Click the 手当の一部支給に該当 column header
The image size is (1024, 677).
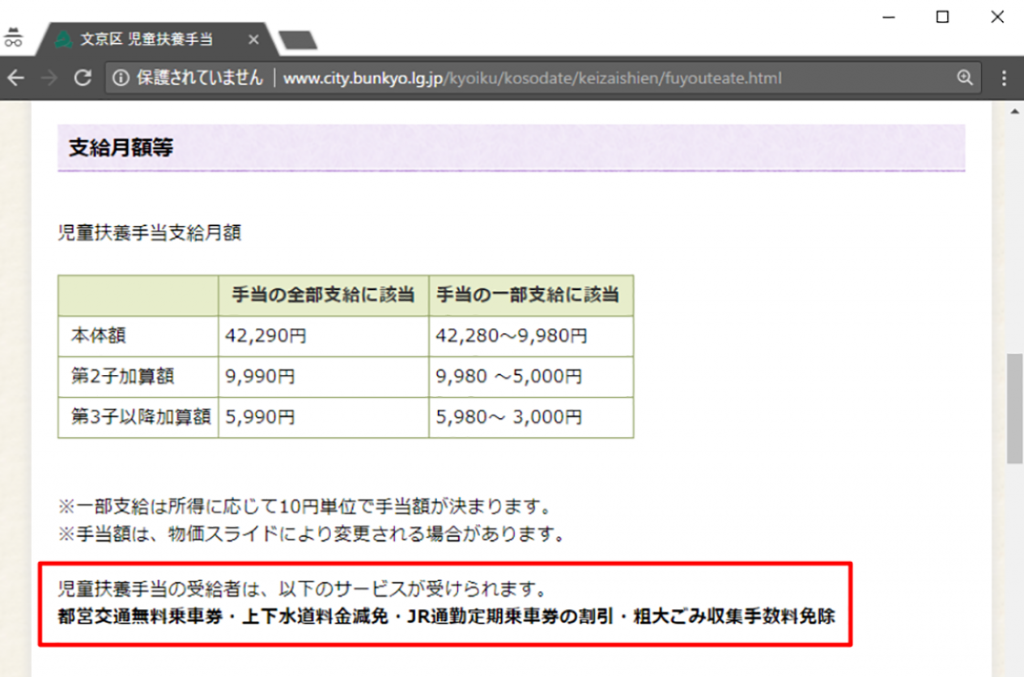[x=528, y=295]
